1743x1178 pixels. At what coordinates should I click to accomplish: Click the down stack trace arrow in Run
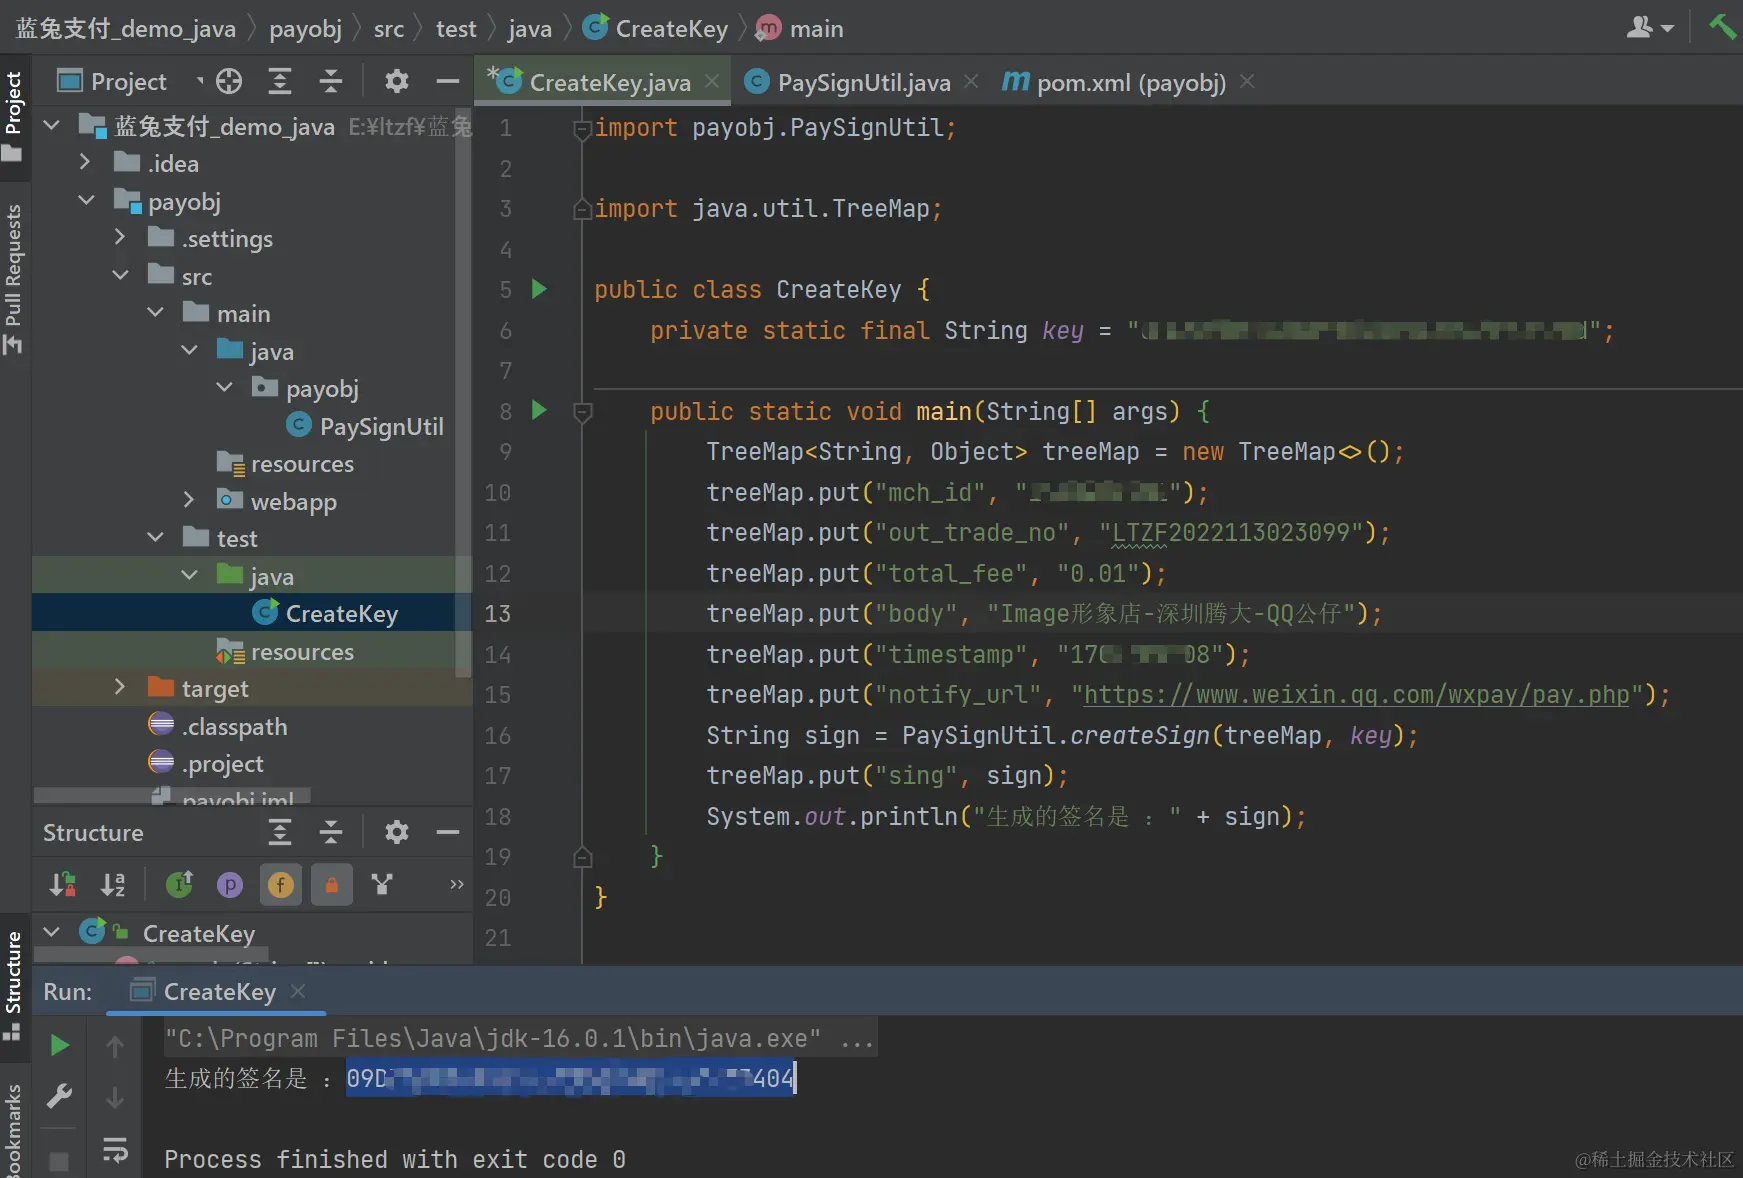pyautogui.click(x=115, y=1098)
